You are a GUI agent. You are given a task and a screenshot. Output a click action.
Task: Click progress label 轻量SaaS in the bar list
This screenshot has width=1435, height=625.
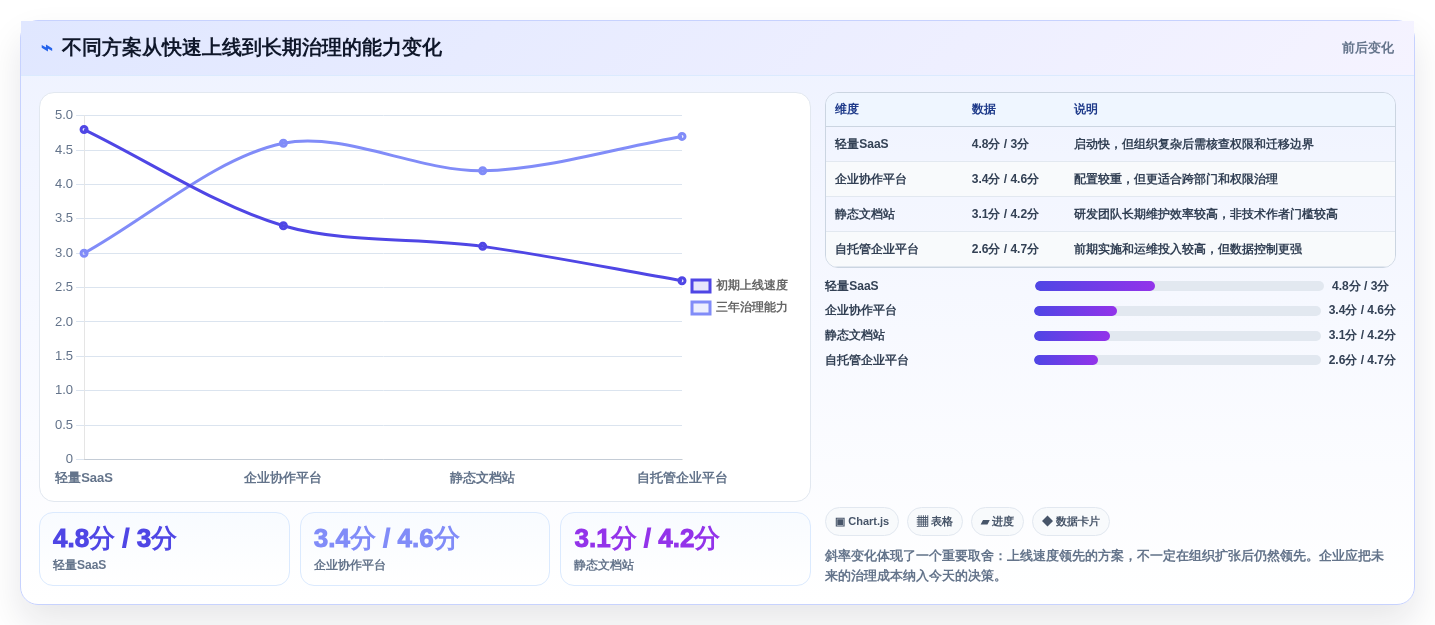pos(852,286)
